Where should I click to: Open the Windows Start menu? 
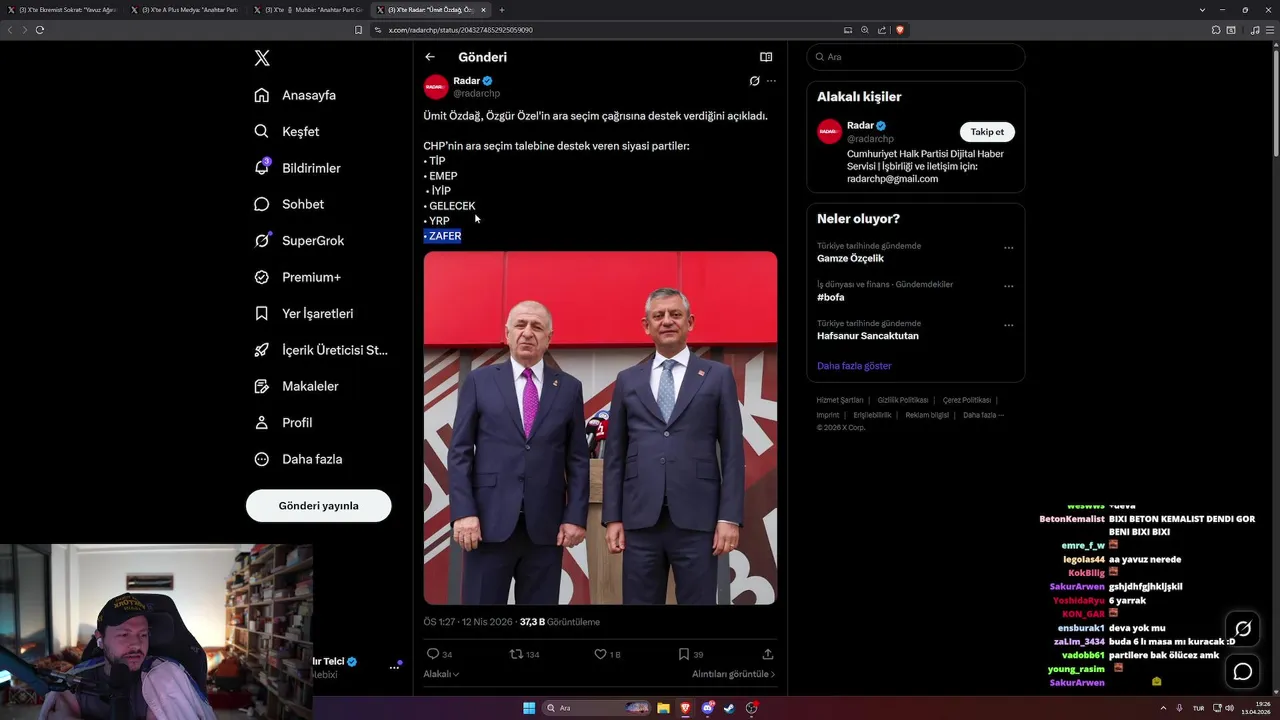coord(529,708)
